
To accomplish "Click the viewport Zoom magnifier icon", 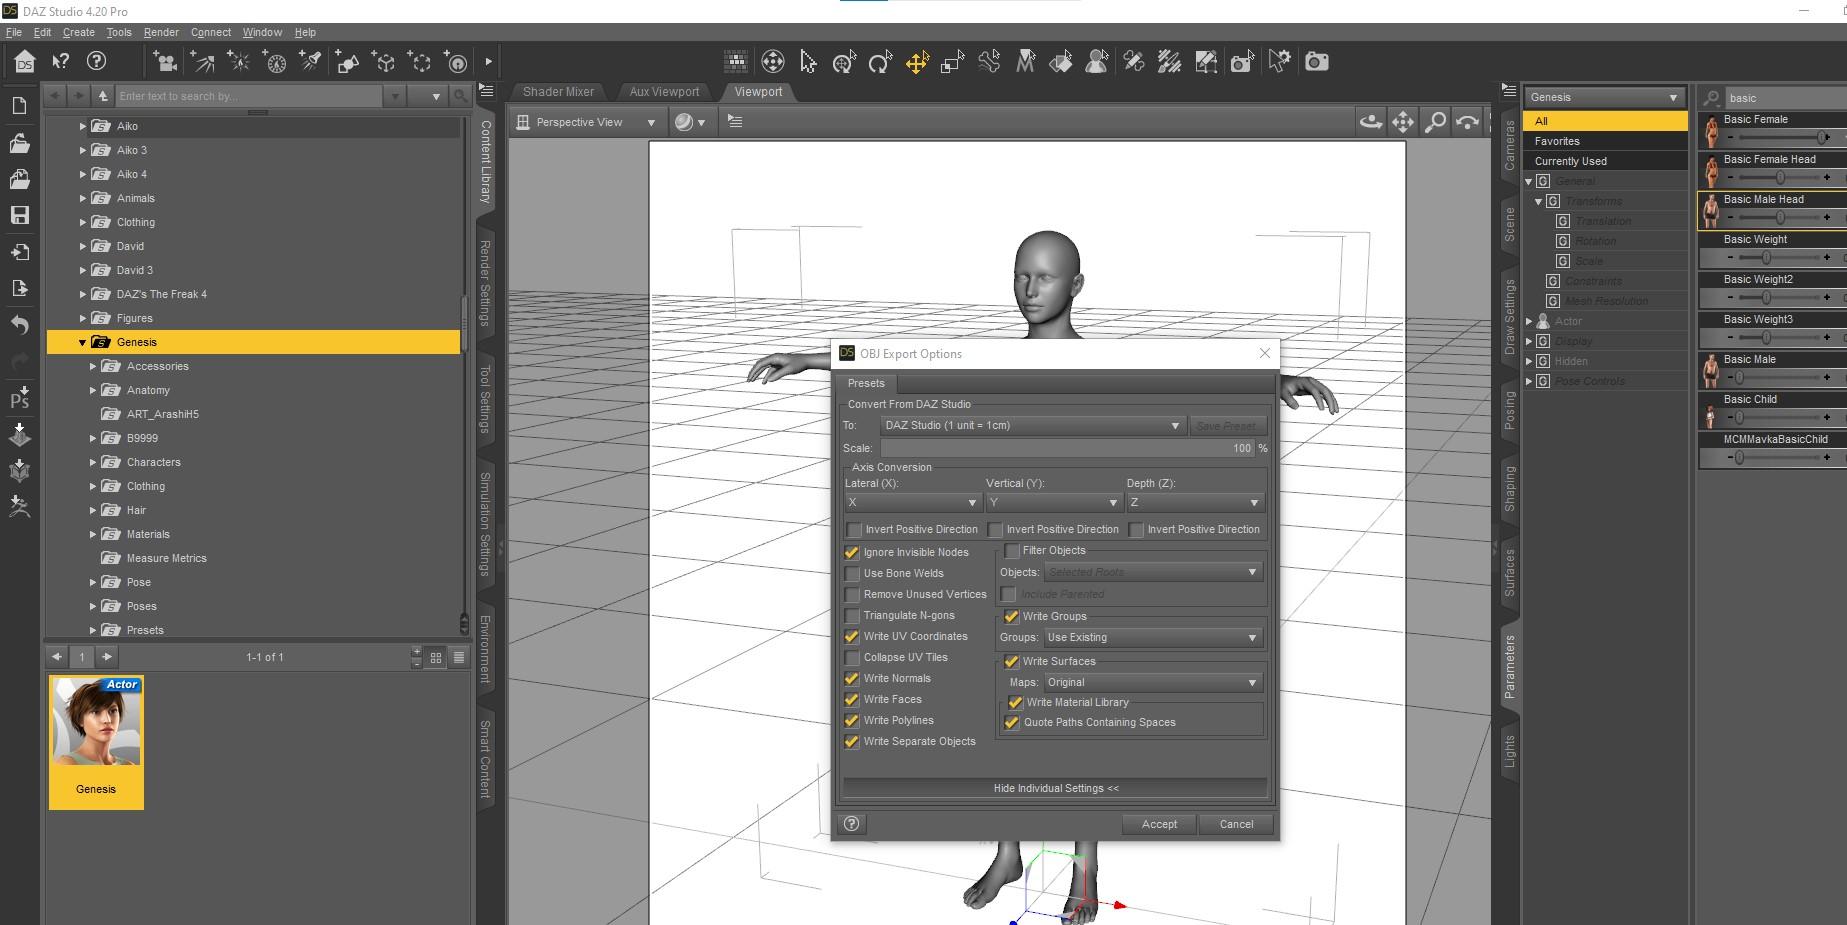I will (1435, 122).
